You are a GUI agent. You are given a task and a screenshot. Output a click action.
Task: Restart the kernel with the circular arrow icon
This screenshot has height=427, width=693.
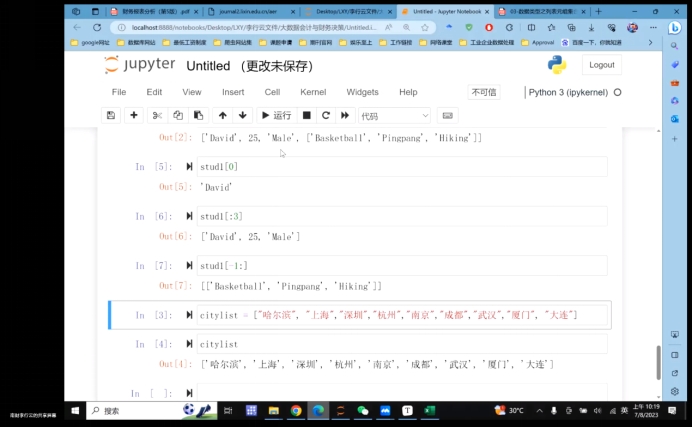click(326, 116)
